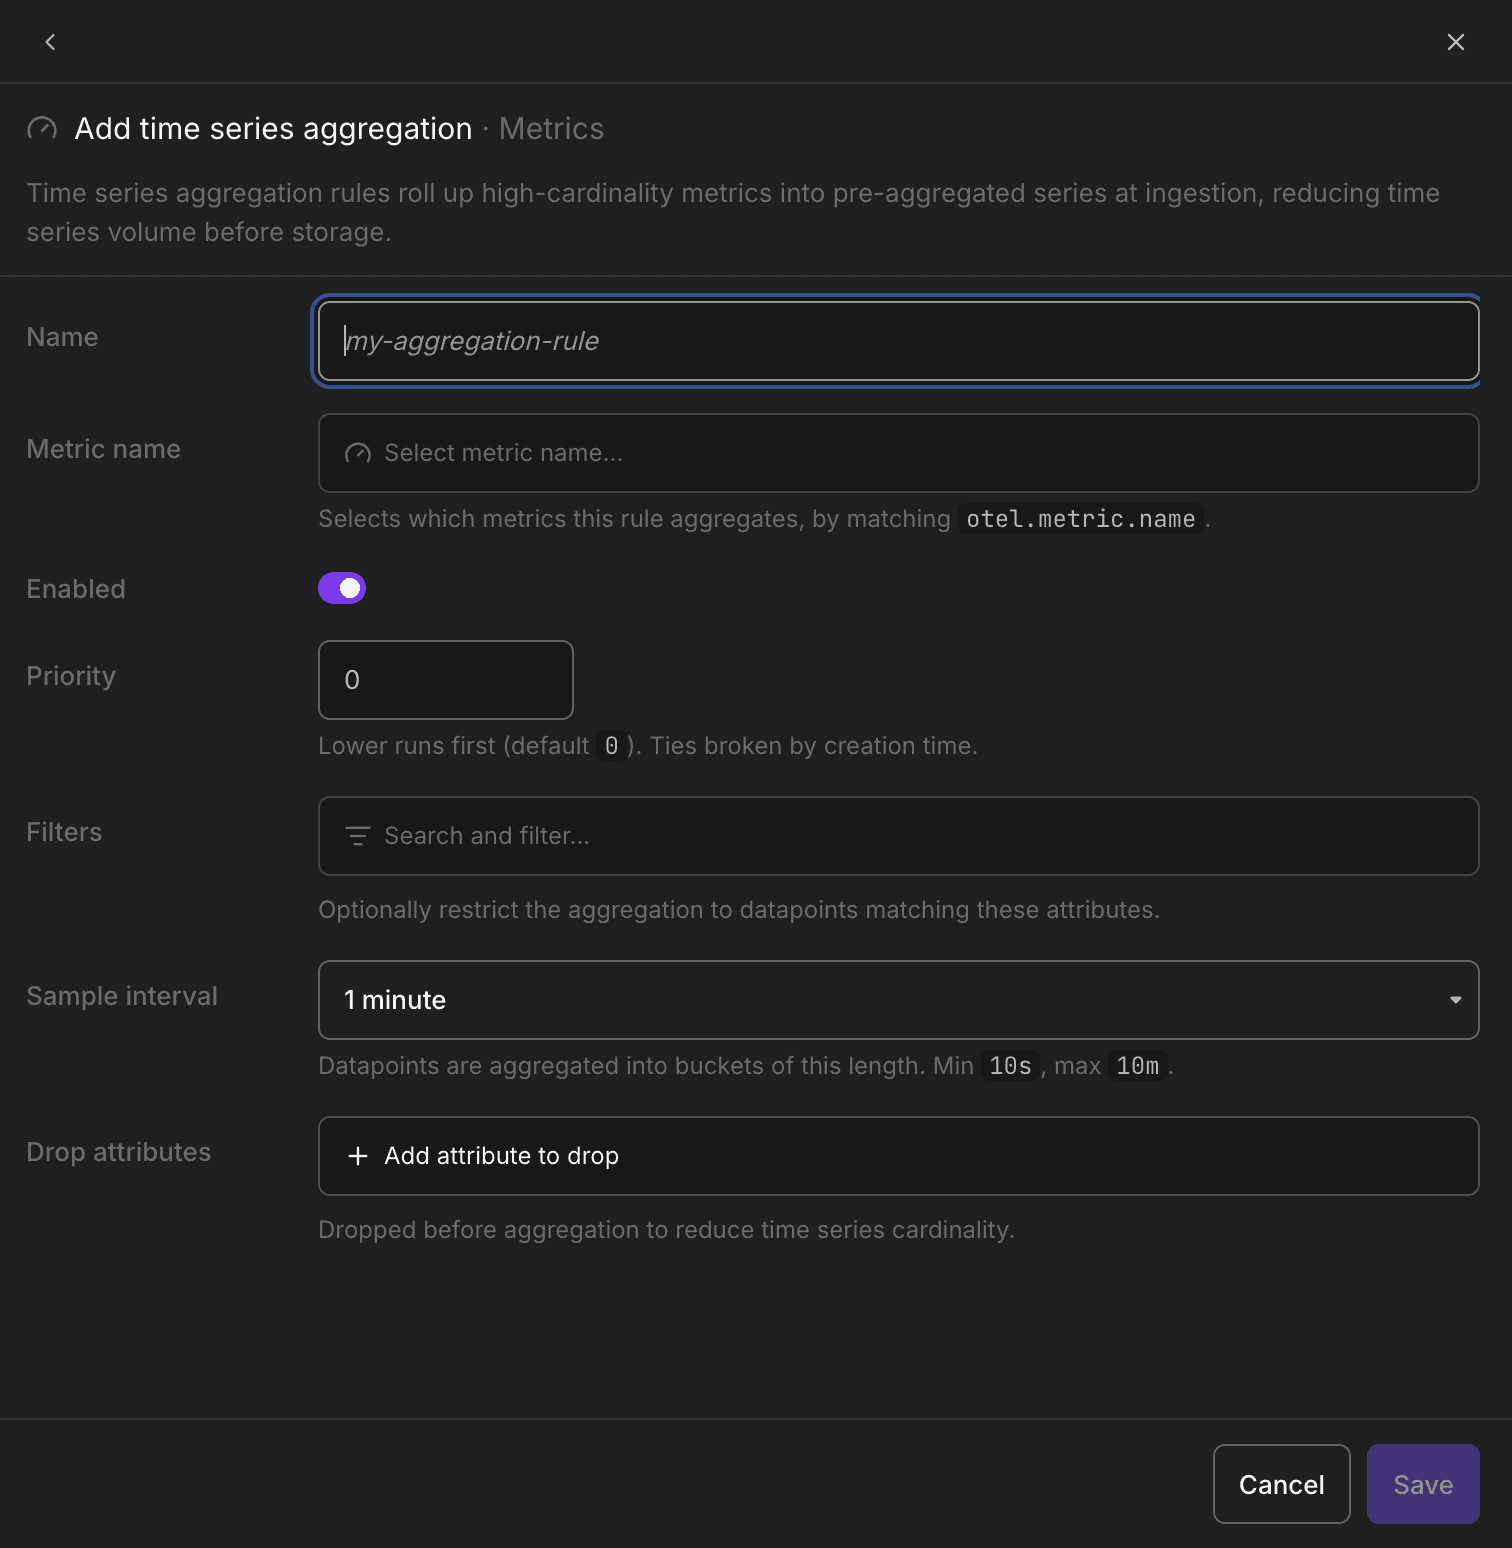
Task: Toggle the Enabled switch off
Action: (x=342, y=588)
